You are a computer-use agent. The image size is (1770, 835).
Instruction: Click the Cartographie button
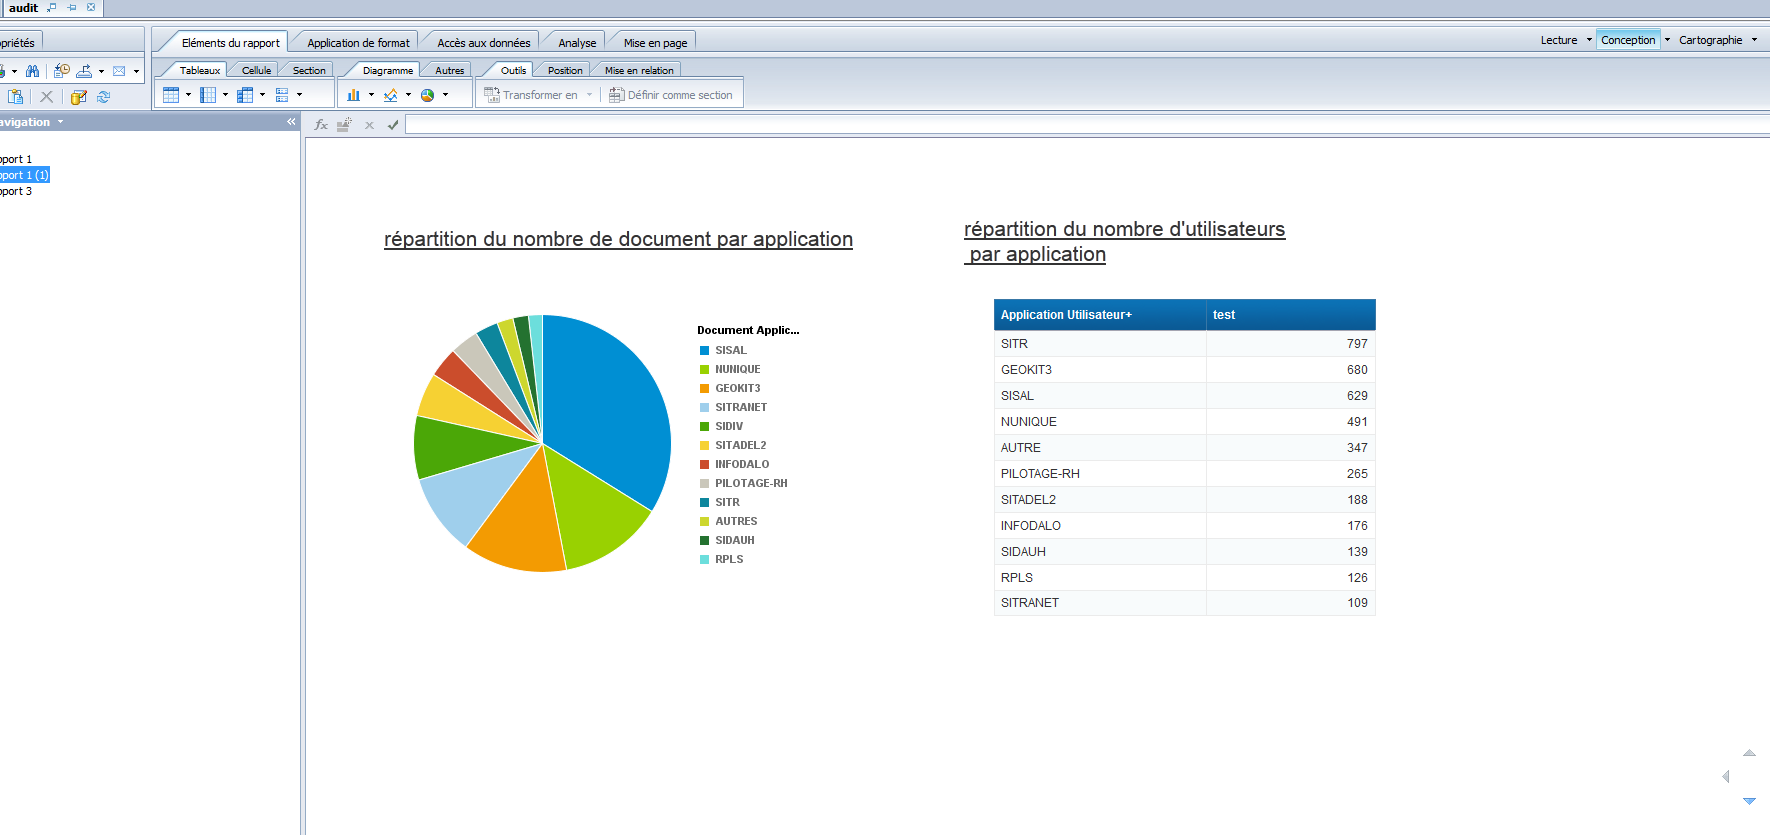pyautogui.click(x=1711, y=40)
